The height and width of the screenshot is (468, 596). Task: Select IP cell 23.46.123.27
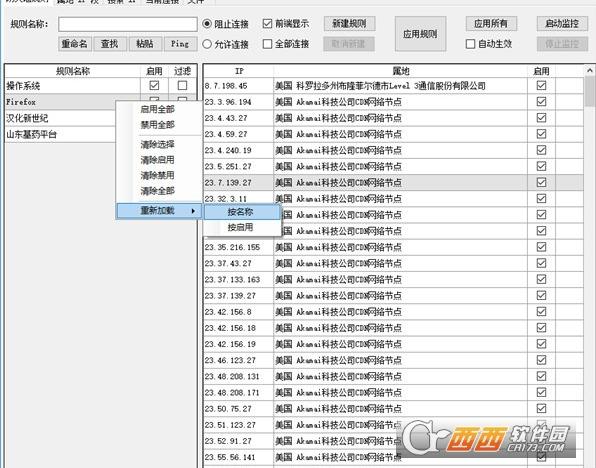239,360
